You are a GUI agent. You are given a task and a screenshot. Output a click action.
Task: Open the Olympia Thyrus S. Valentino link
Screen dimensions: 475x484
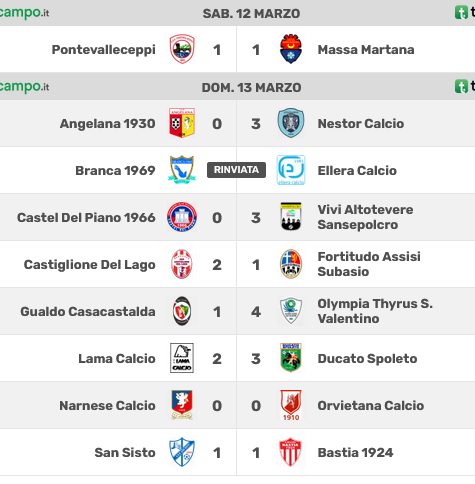pyautogui.click(x=375, y=311)
